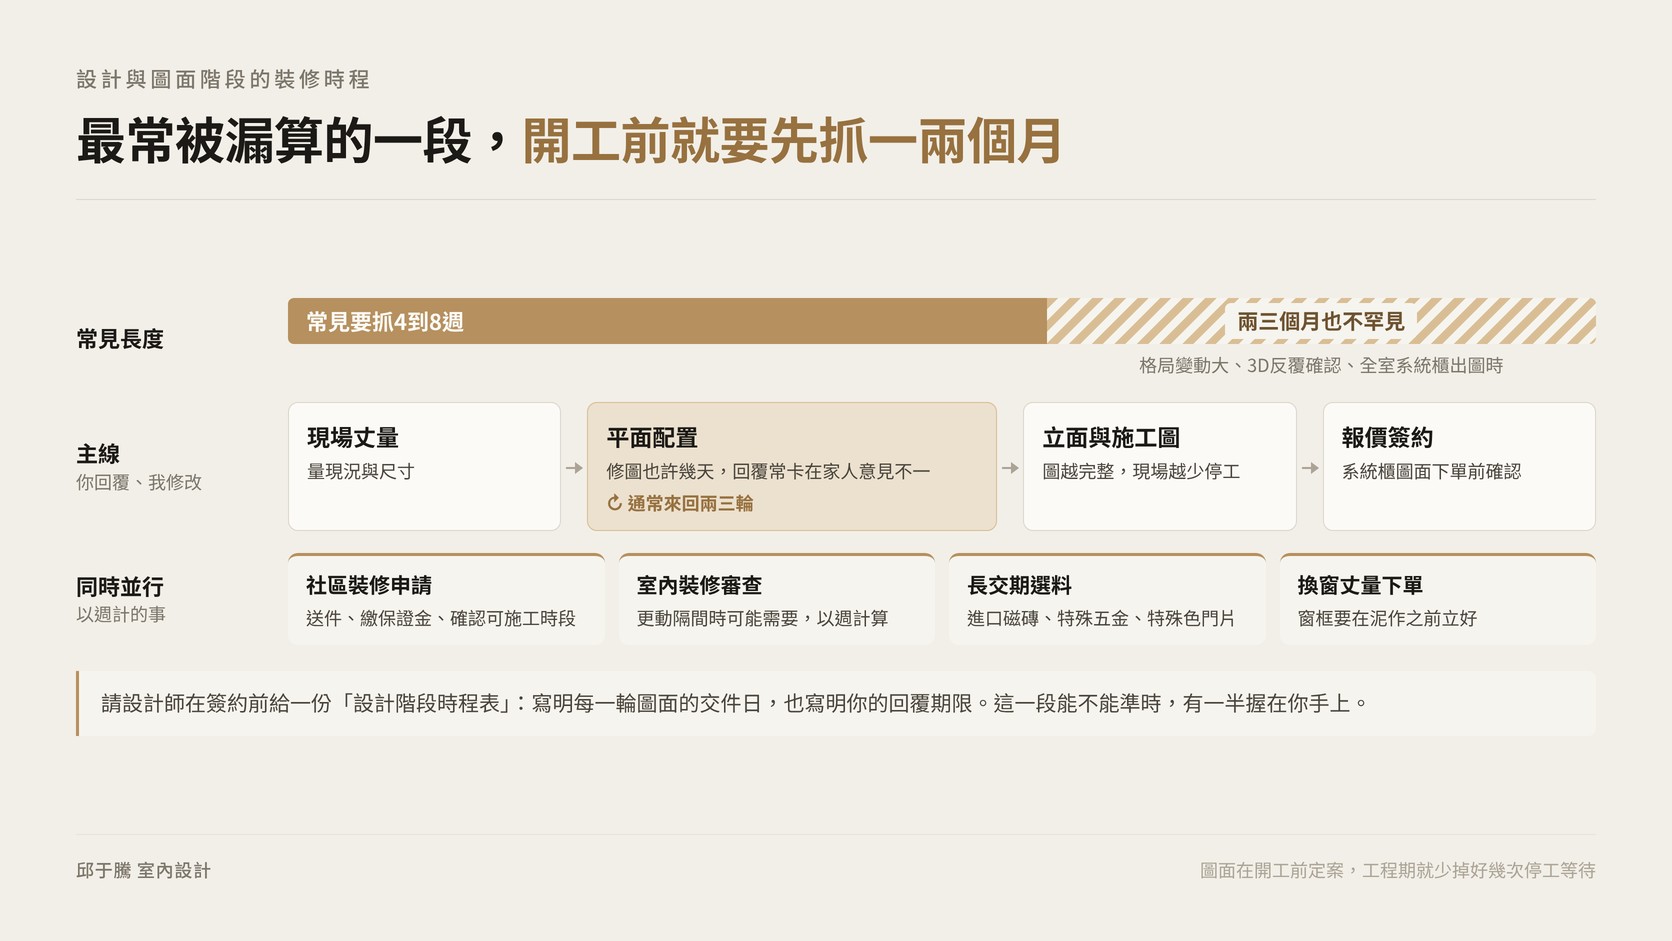This screenshot has height=941, width=1672.
Task: Select the text 送件、繳保證金、確認可施工時段
Action: tap(441, 618)
